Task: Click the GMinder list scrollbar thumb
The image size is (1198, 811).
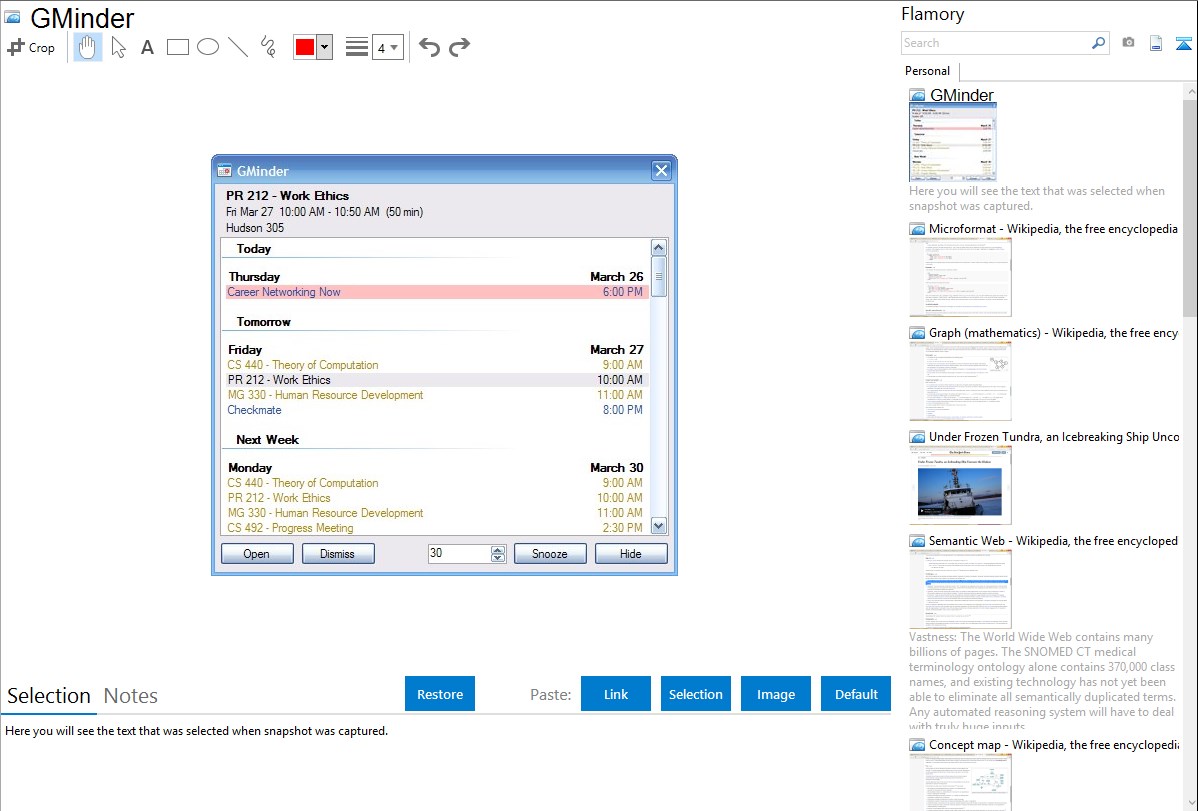Action: (659, 277)
